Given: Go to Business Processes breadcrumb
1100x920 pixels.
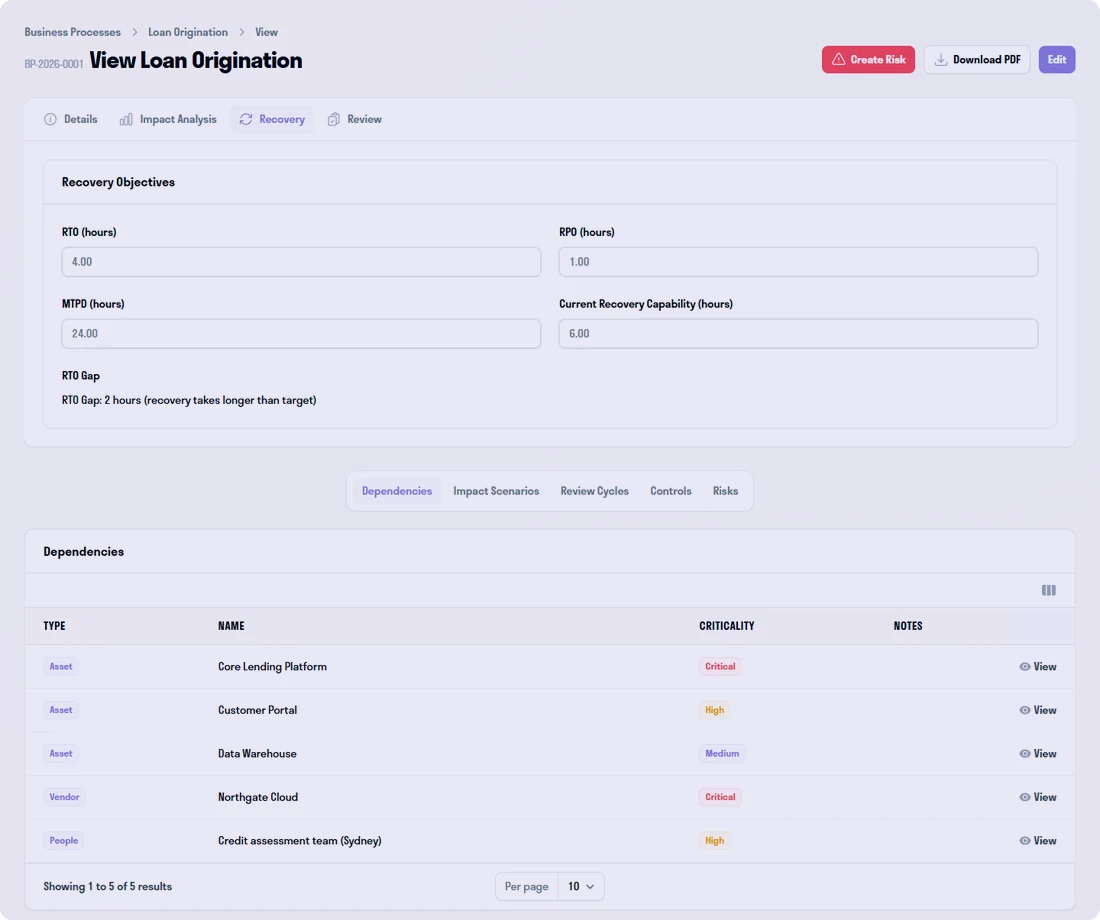Looking at the screenshot, I should tap(72, 32).
